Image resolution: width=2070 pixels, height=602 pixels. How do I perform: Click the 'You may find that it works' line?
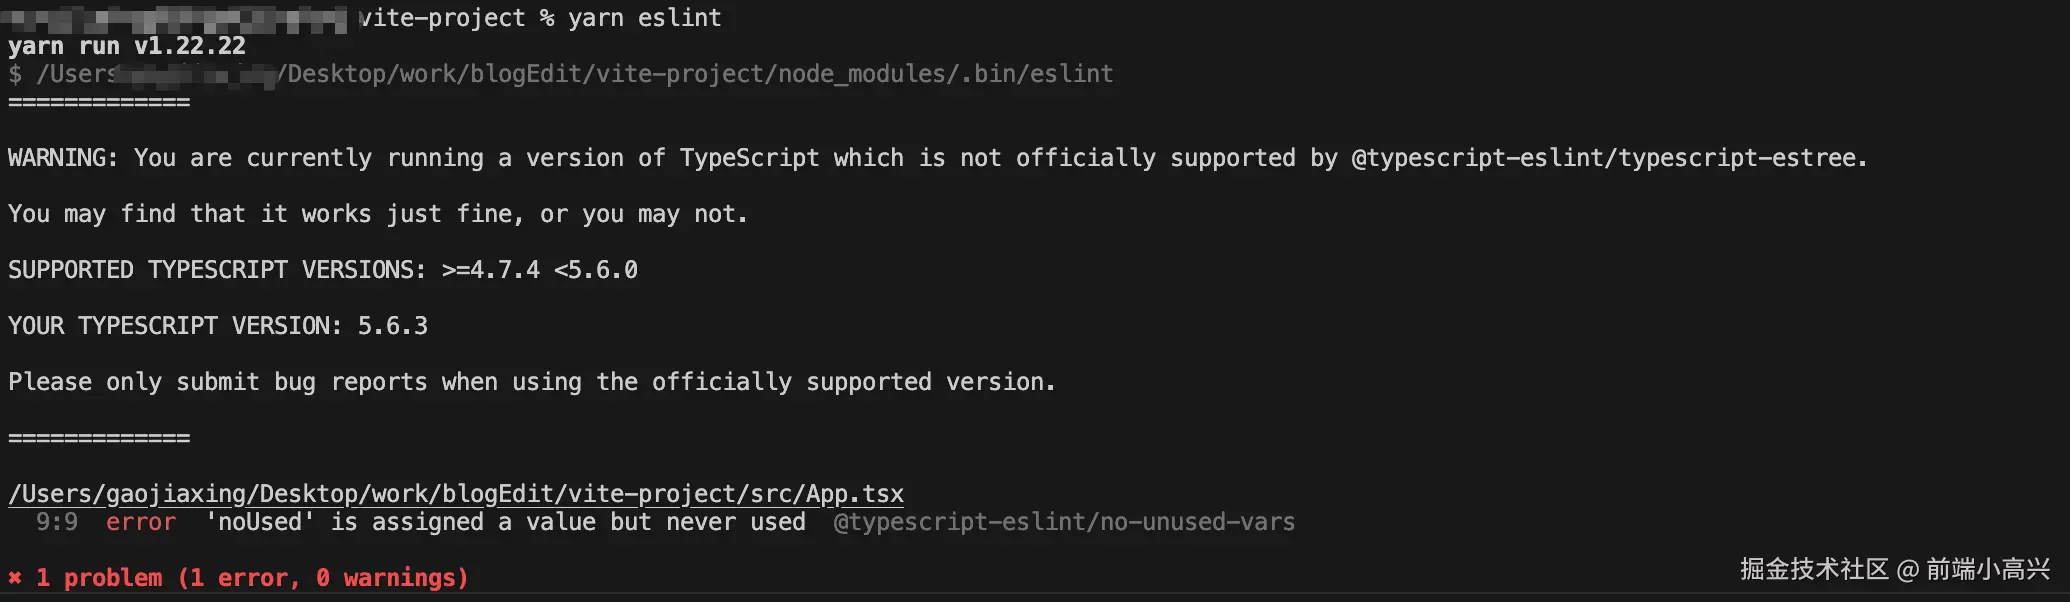coord(377,214)
